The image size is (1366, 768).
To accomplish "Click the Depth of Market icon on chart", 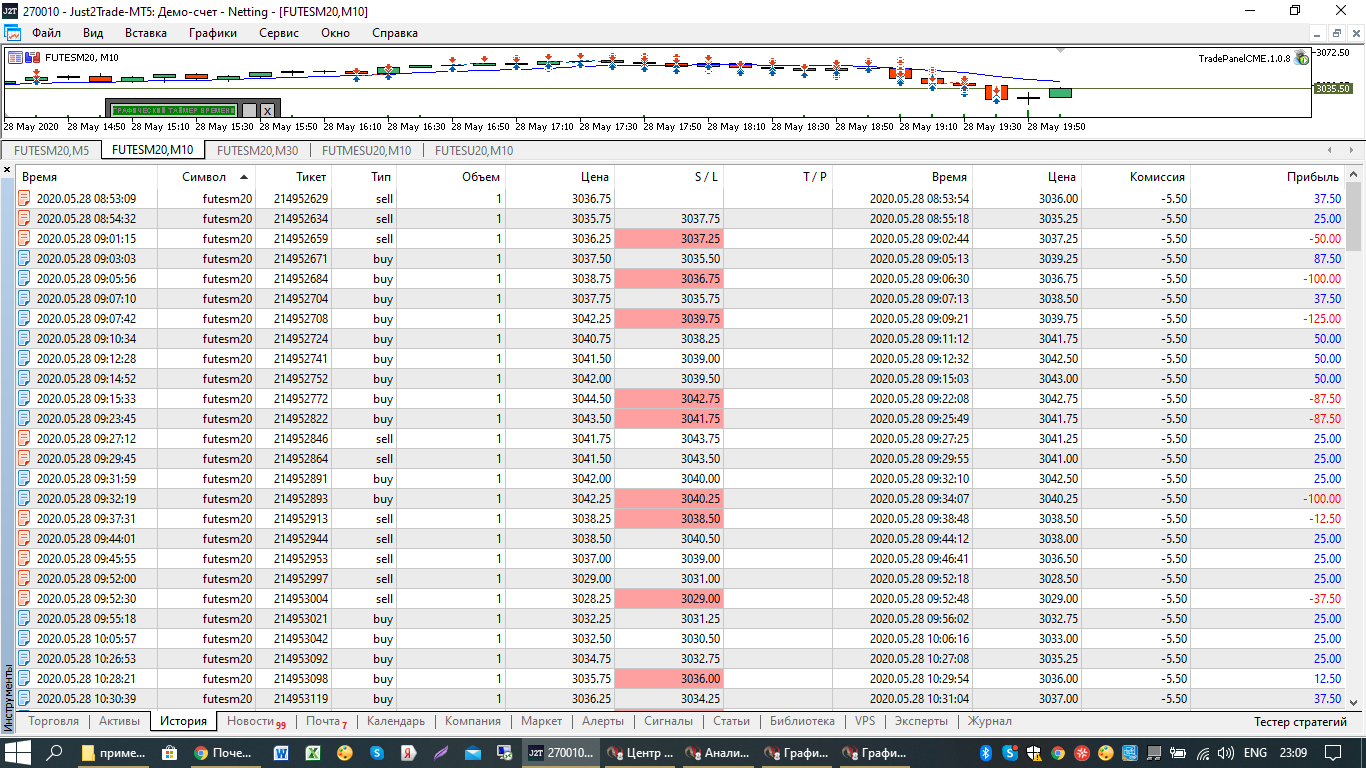I will coord(15,57).
